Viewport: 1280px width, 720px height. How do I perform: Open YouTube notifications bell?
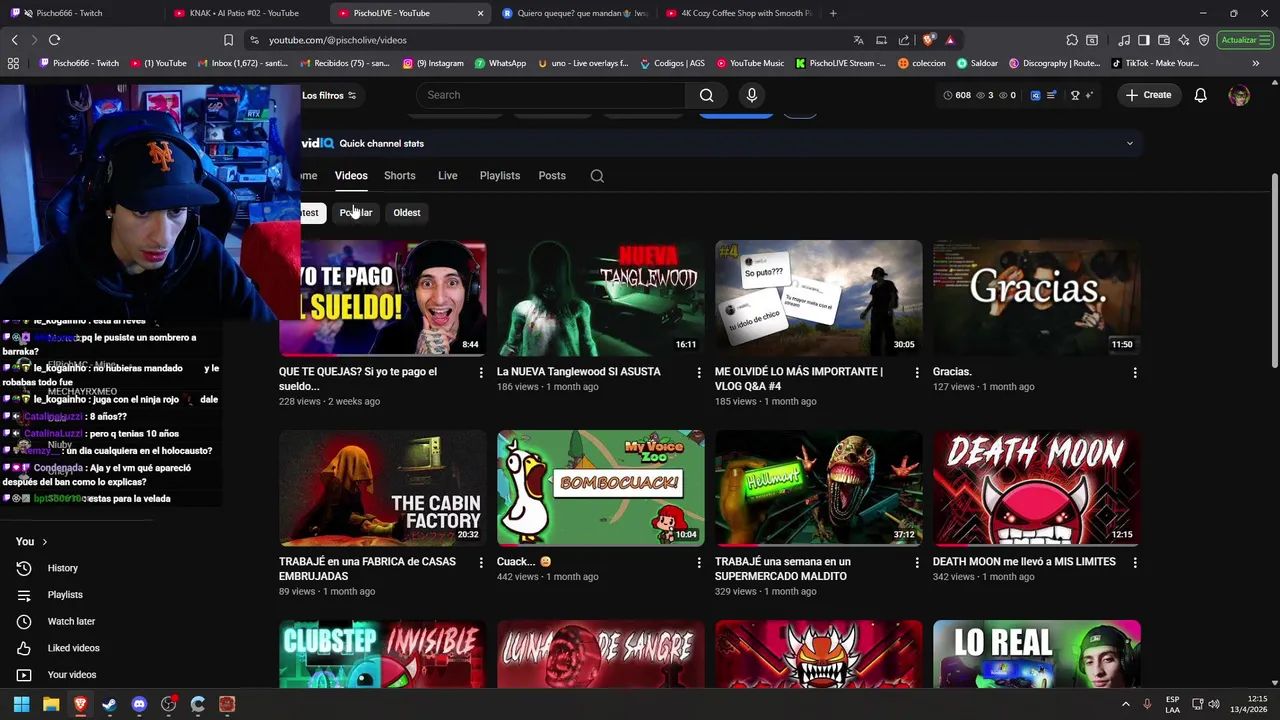(1200, 95)
